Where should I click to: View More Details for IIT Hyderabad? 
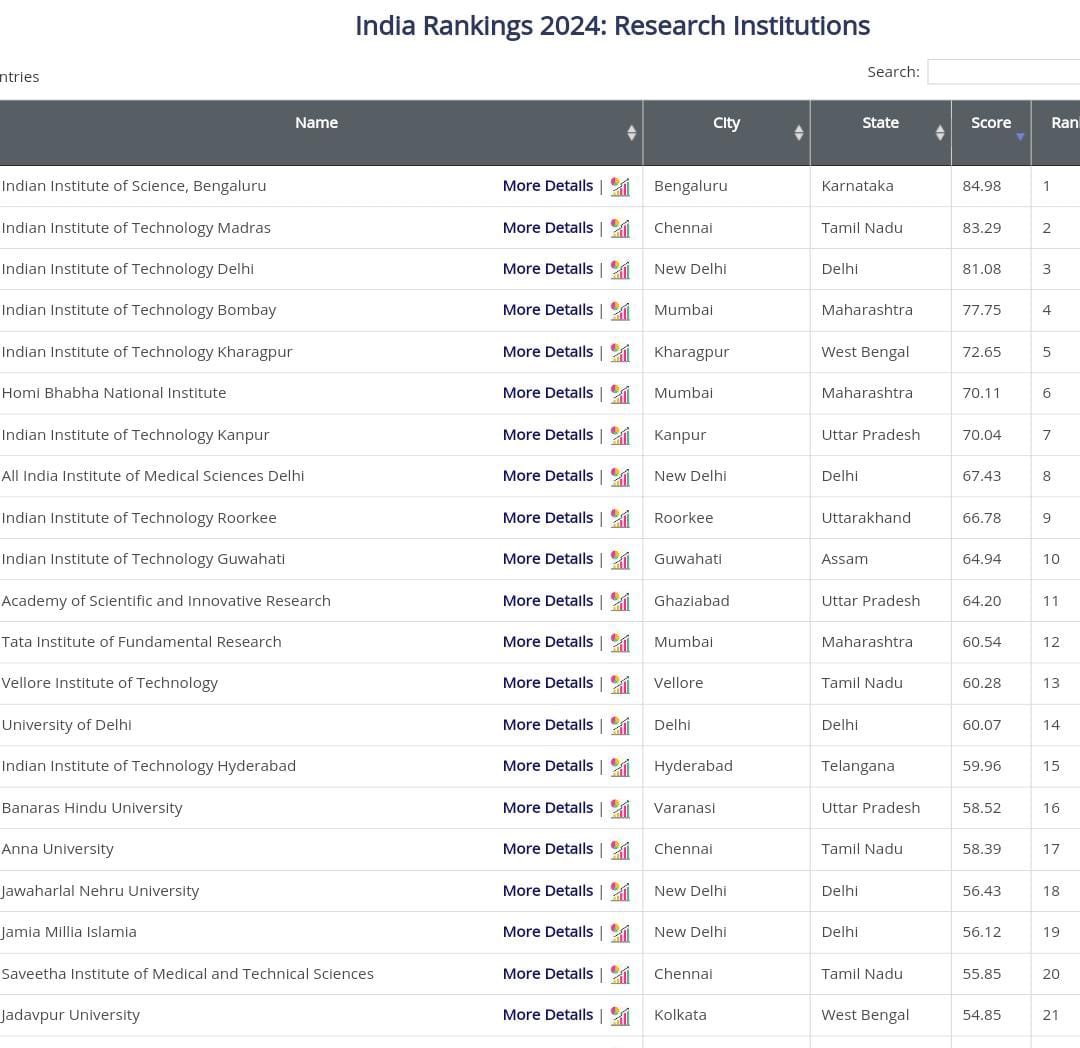[548, 766]
